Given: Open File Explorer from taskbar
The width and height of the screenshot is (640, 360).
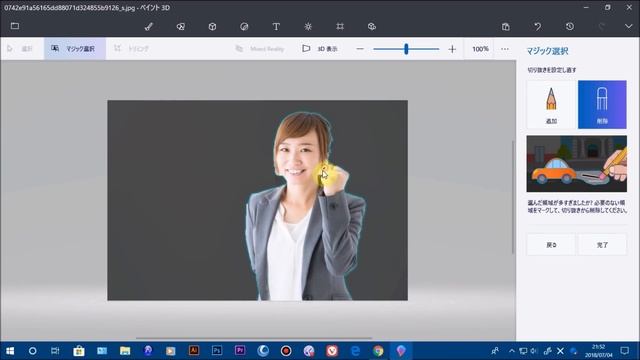Looking at the screenshot, I should [125, 351].
